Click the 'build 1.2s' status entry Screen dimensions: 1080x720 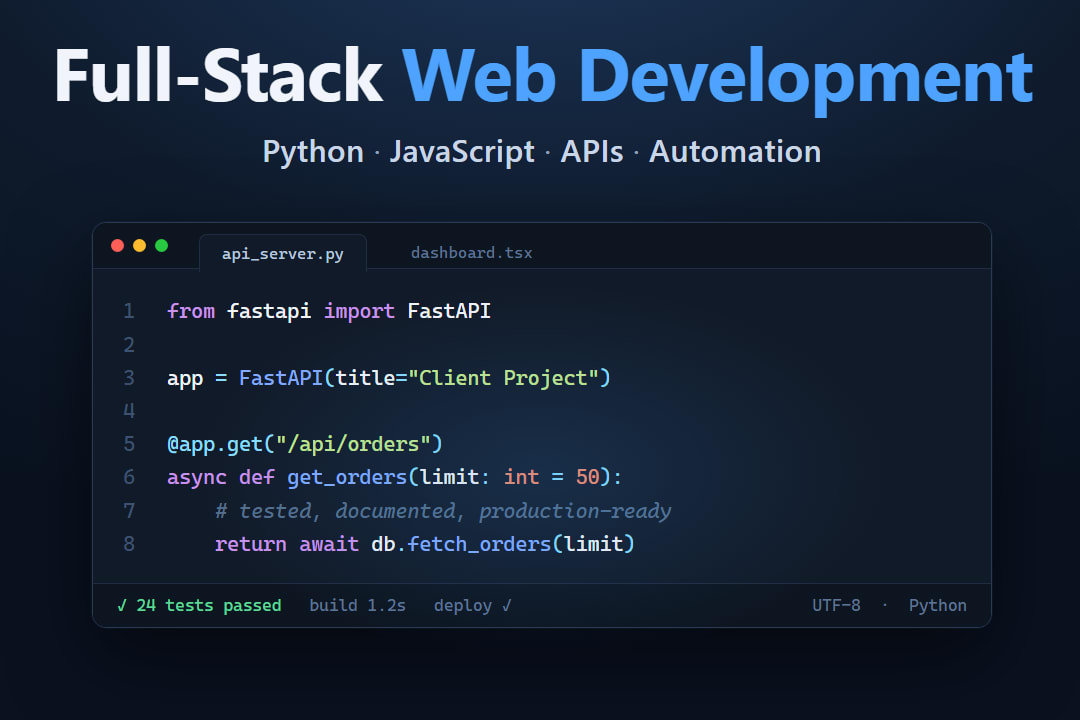[357, 606]
